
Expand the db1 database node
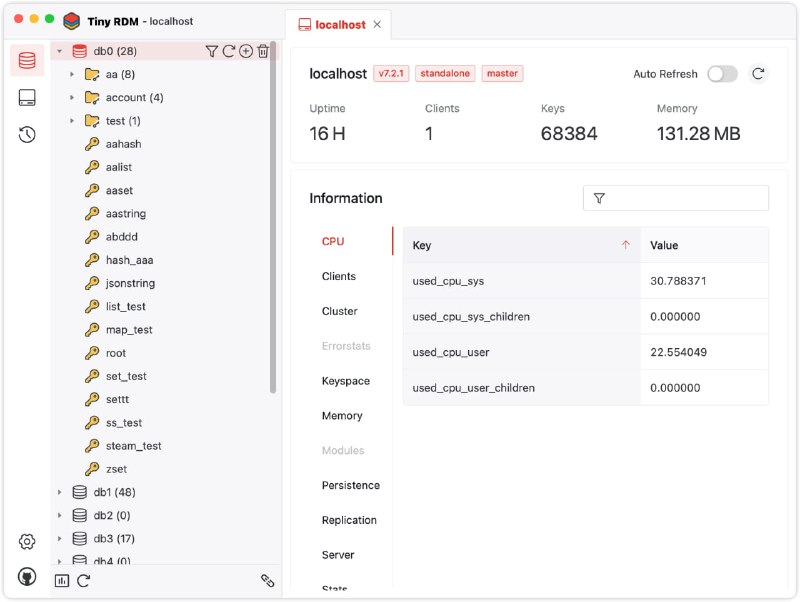[58, 491]
